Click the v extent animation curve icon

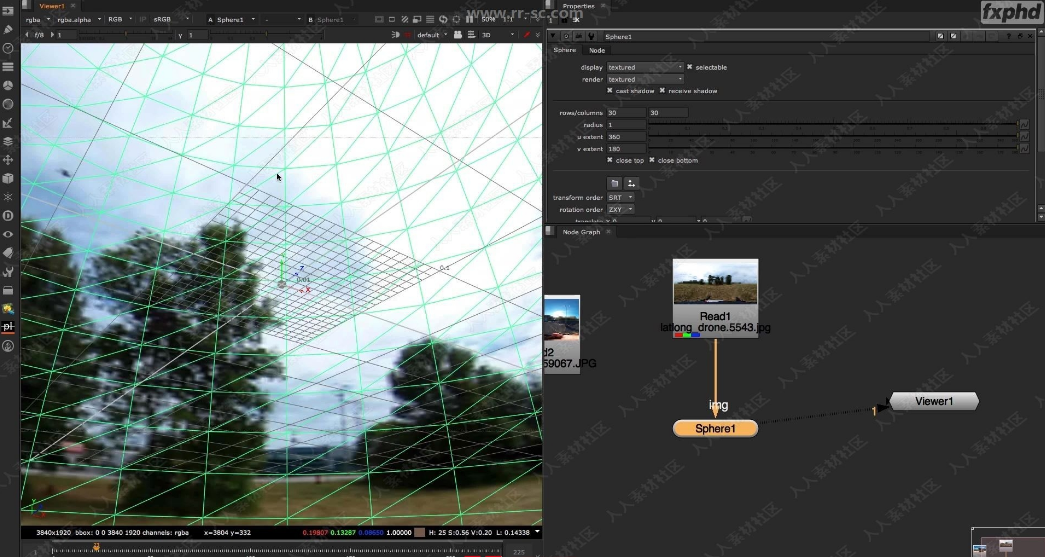coord(1024,149)
